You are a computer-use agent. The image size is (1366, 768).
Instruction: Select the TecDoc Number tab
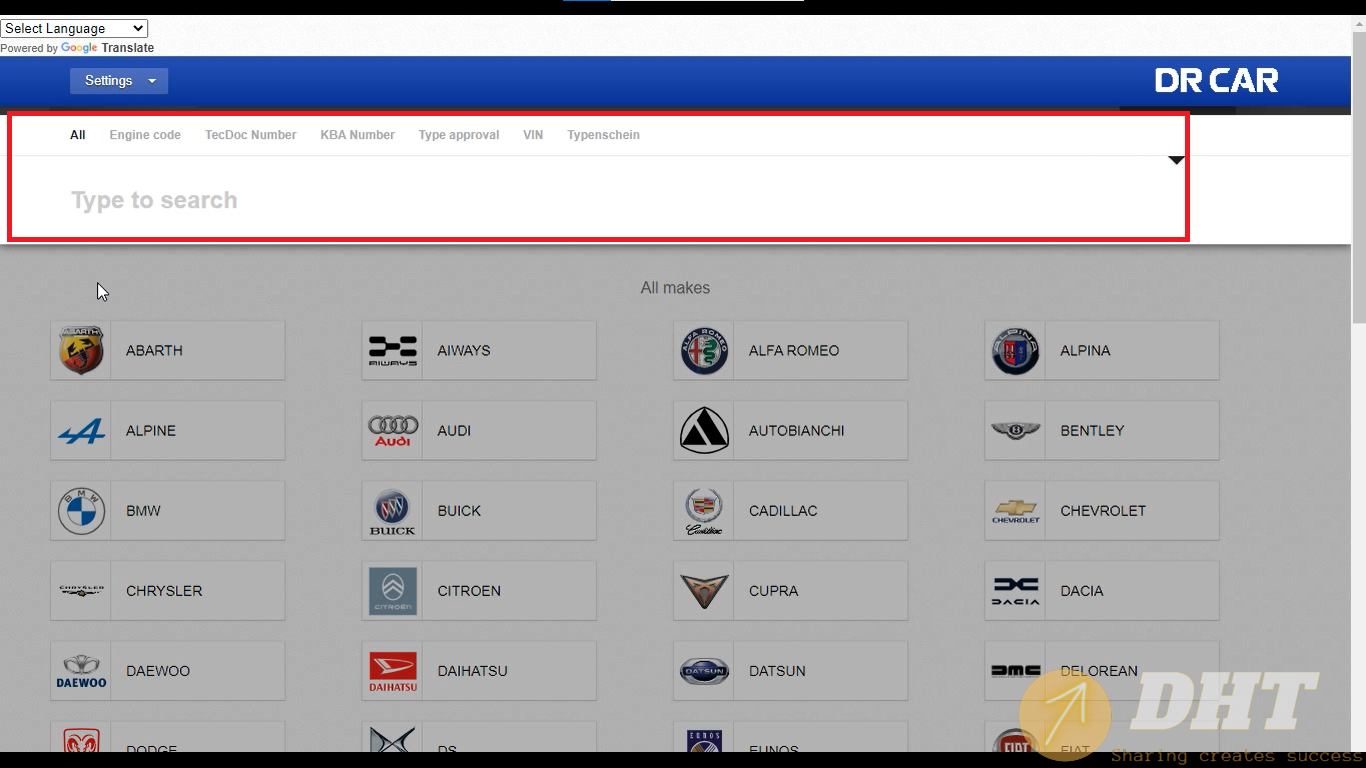[251, 135]
